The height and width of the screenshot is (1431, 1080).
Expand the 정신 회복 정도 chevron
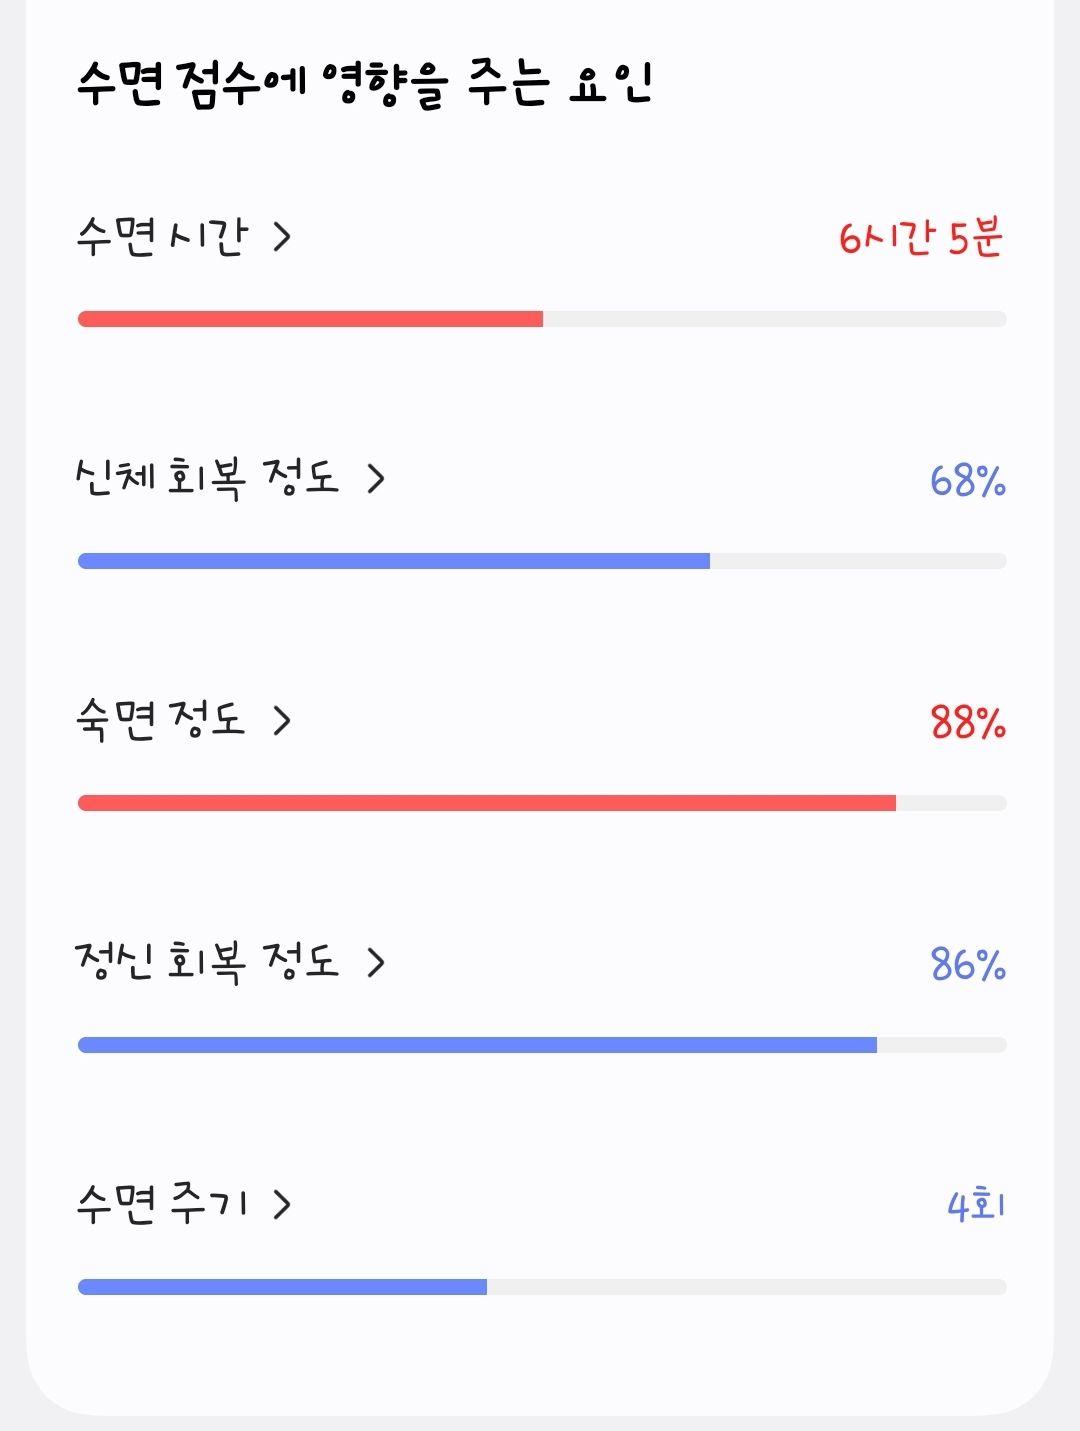point(375,962)
